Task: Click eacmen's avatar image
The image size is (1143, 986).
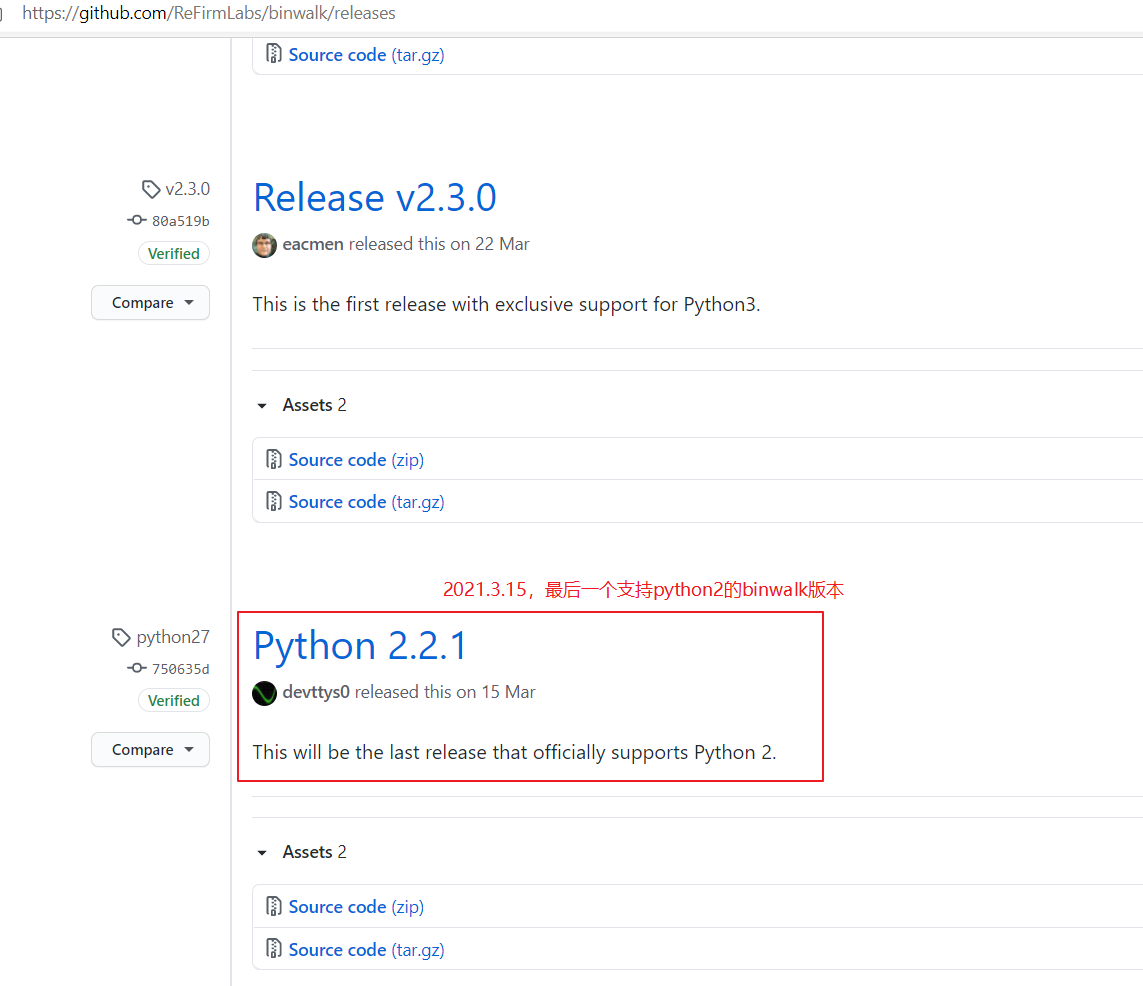Action: [x=264, y=245]
